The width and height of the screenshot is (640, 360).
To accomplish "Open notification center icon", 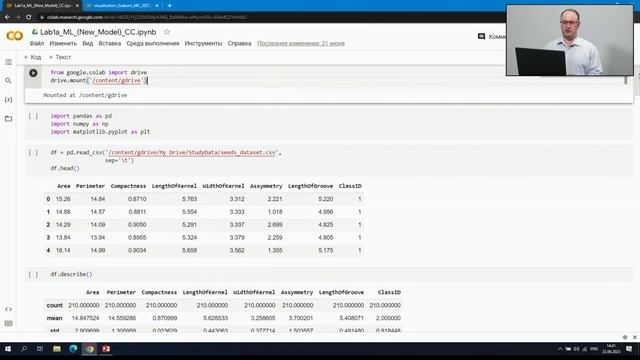I will point(629,349).
